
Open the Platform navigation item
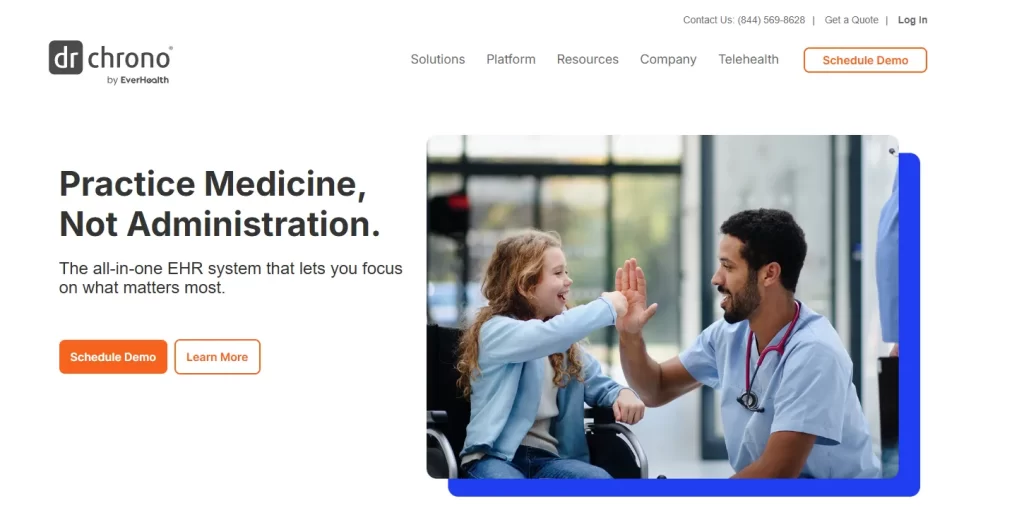pyautogui.click(x=511, y=59)
